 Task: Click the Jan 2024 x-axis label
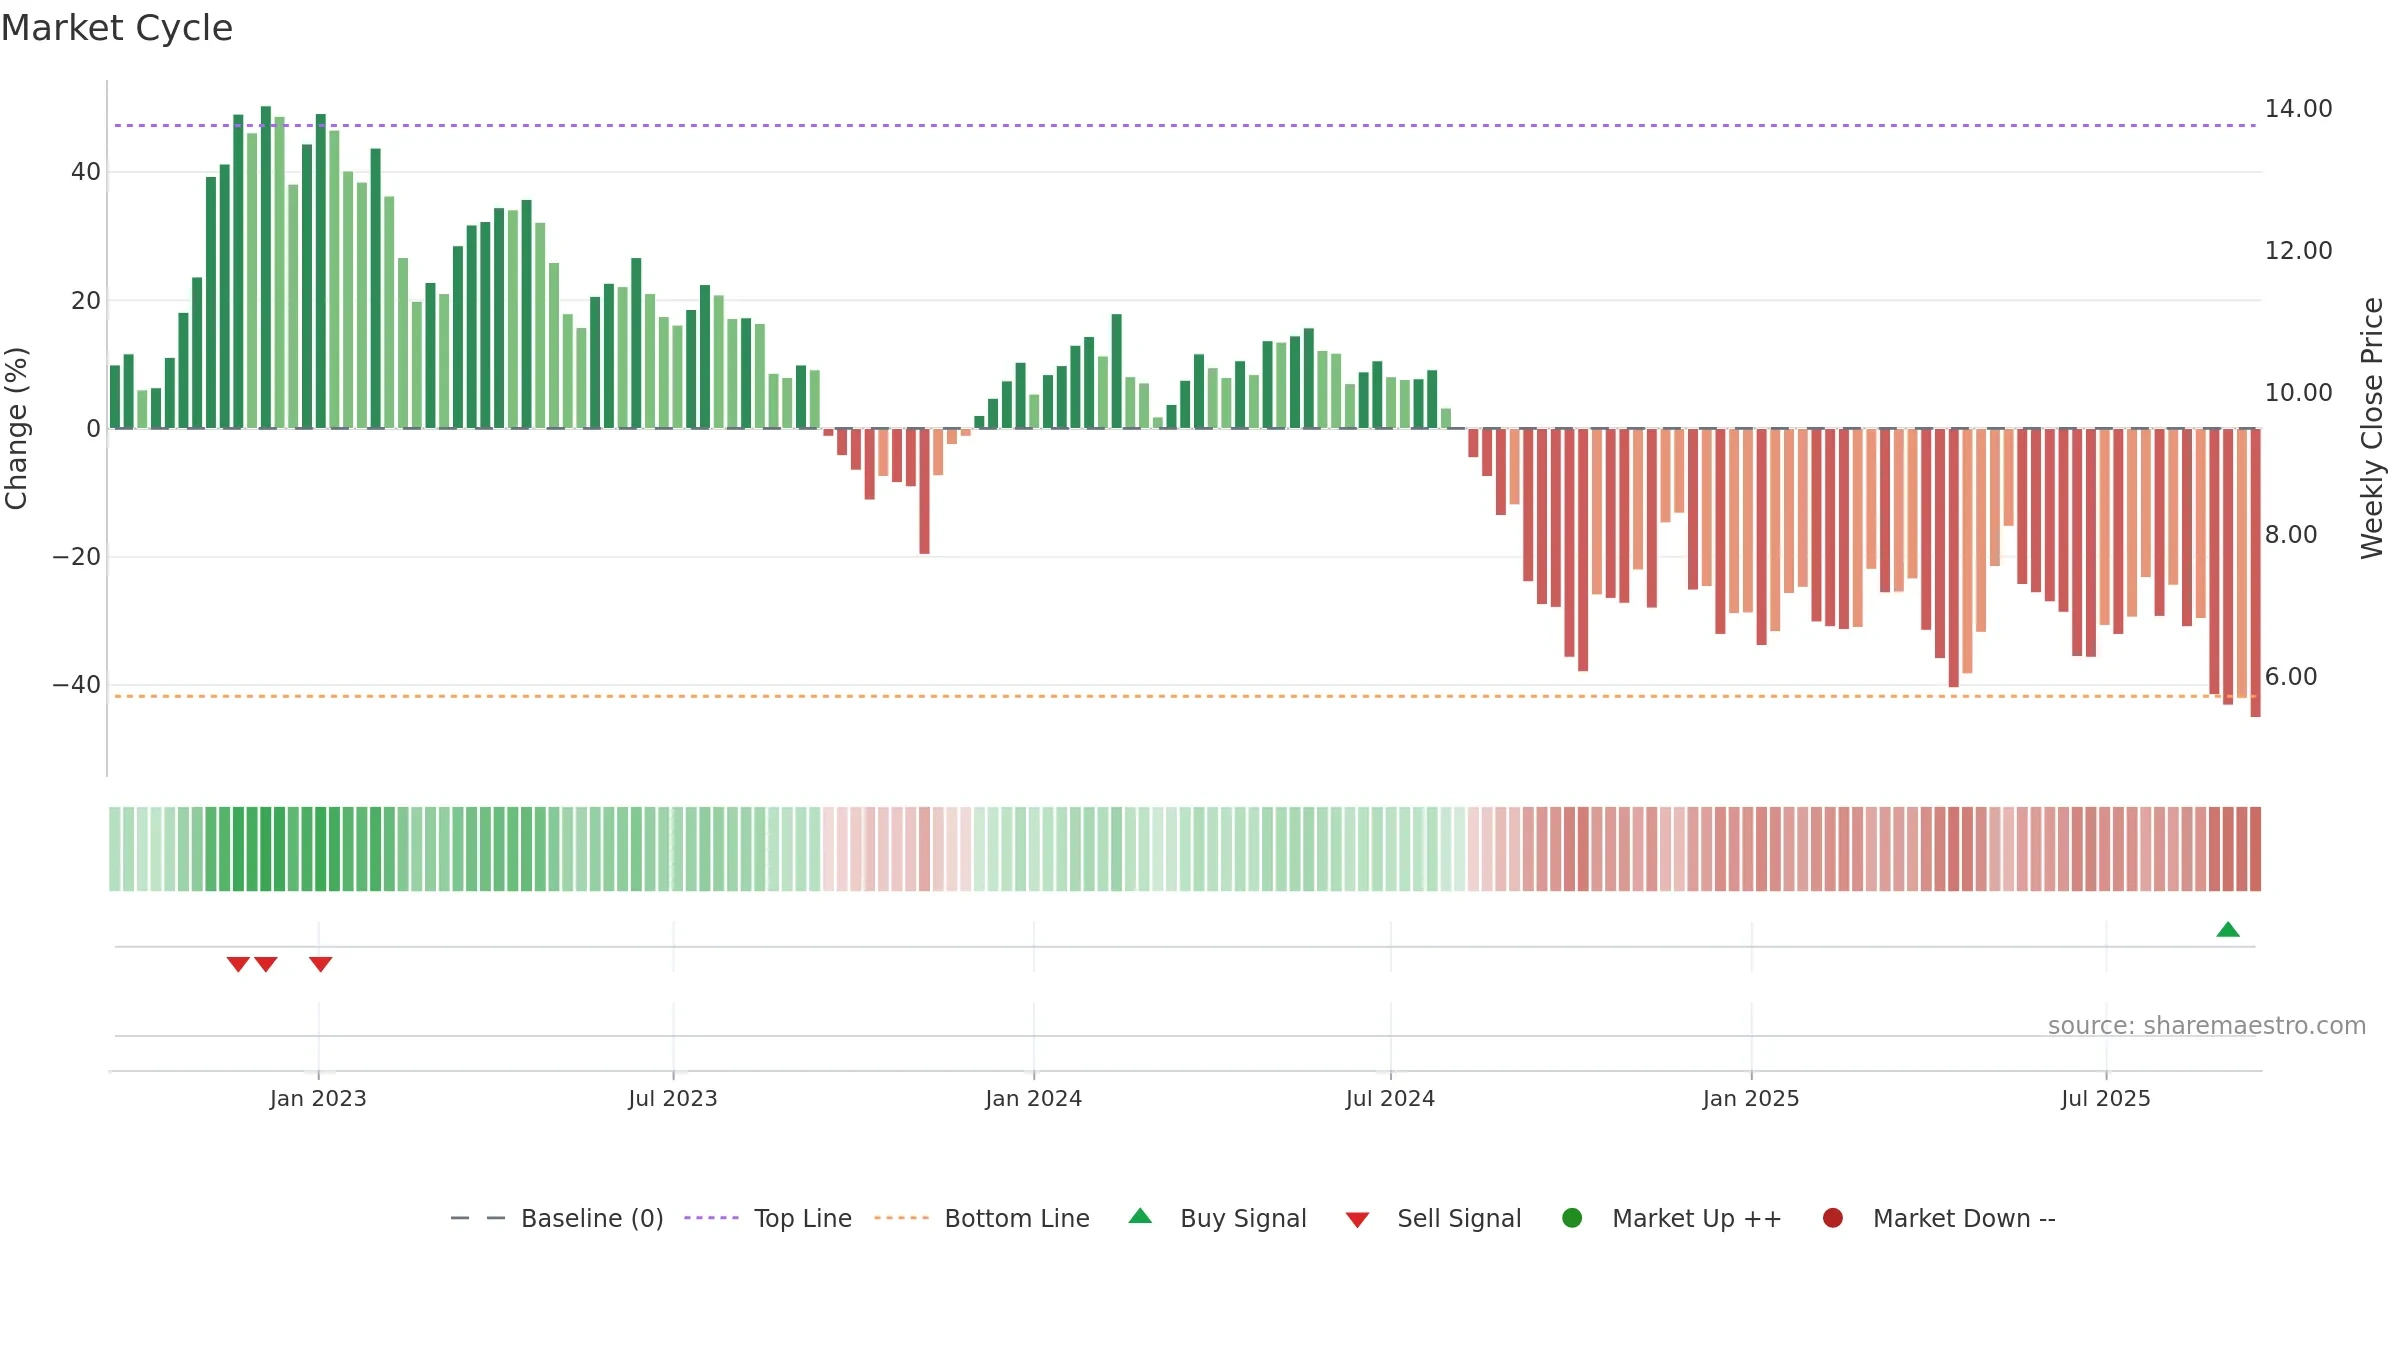click(x=1034, y=1098)
